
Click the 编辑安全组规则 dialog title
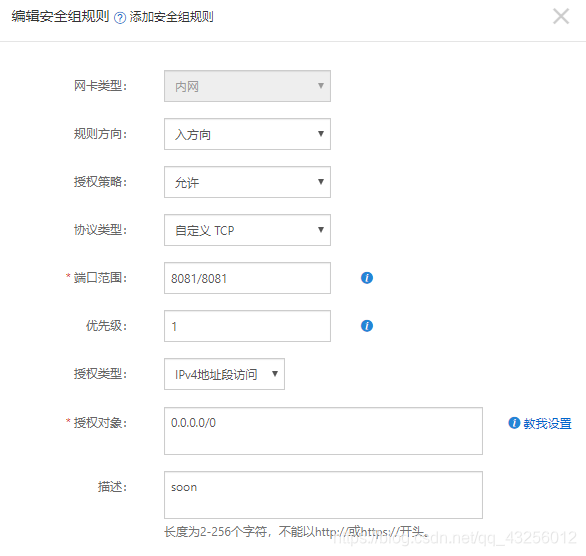tap(60, 16)
